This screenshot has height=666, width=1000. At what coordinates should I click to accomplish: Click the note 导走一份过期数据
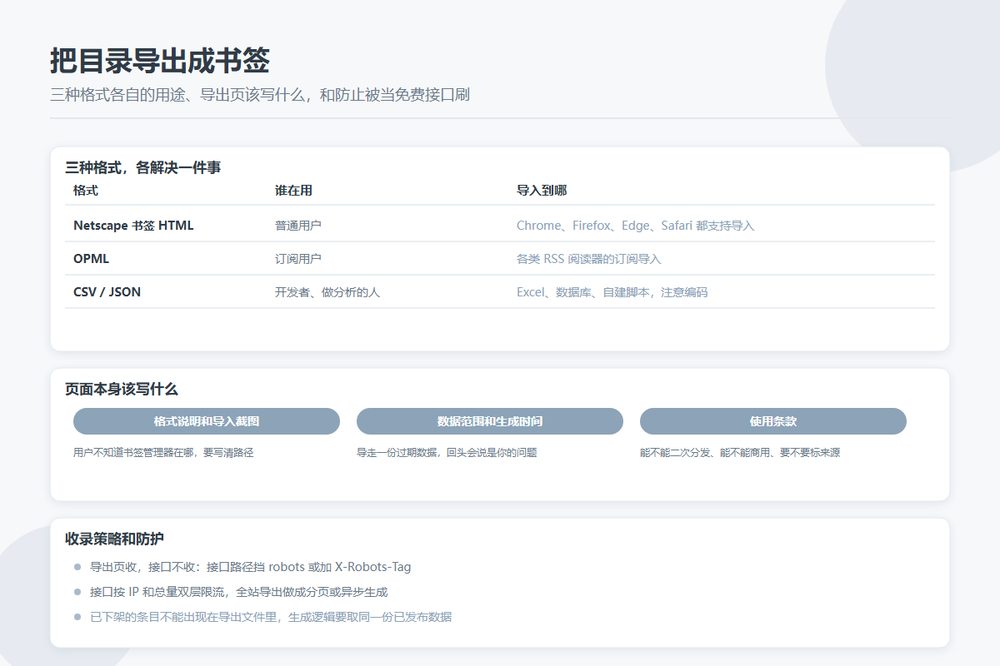pos(446,452)
